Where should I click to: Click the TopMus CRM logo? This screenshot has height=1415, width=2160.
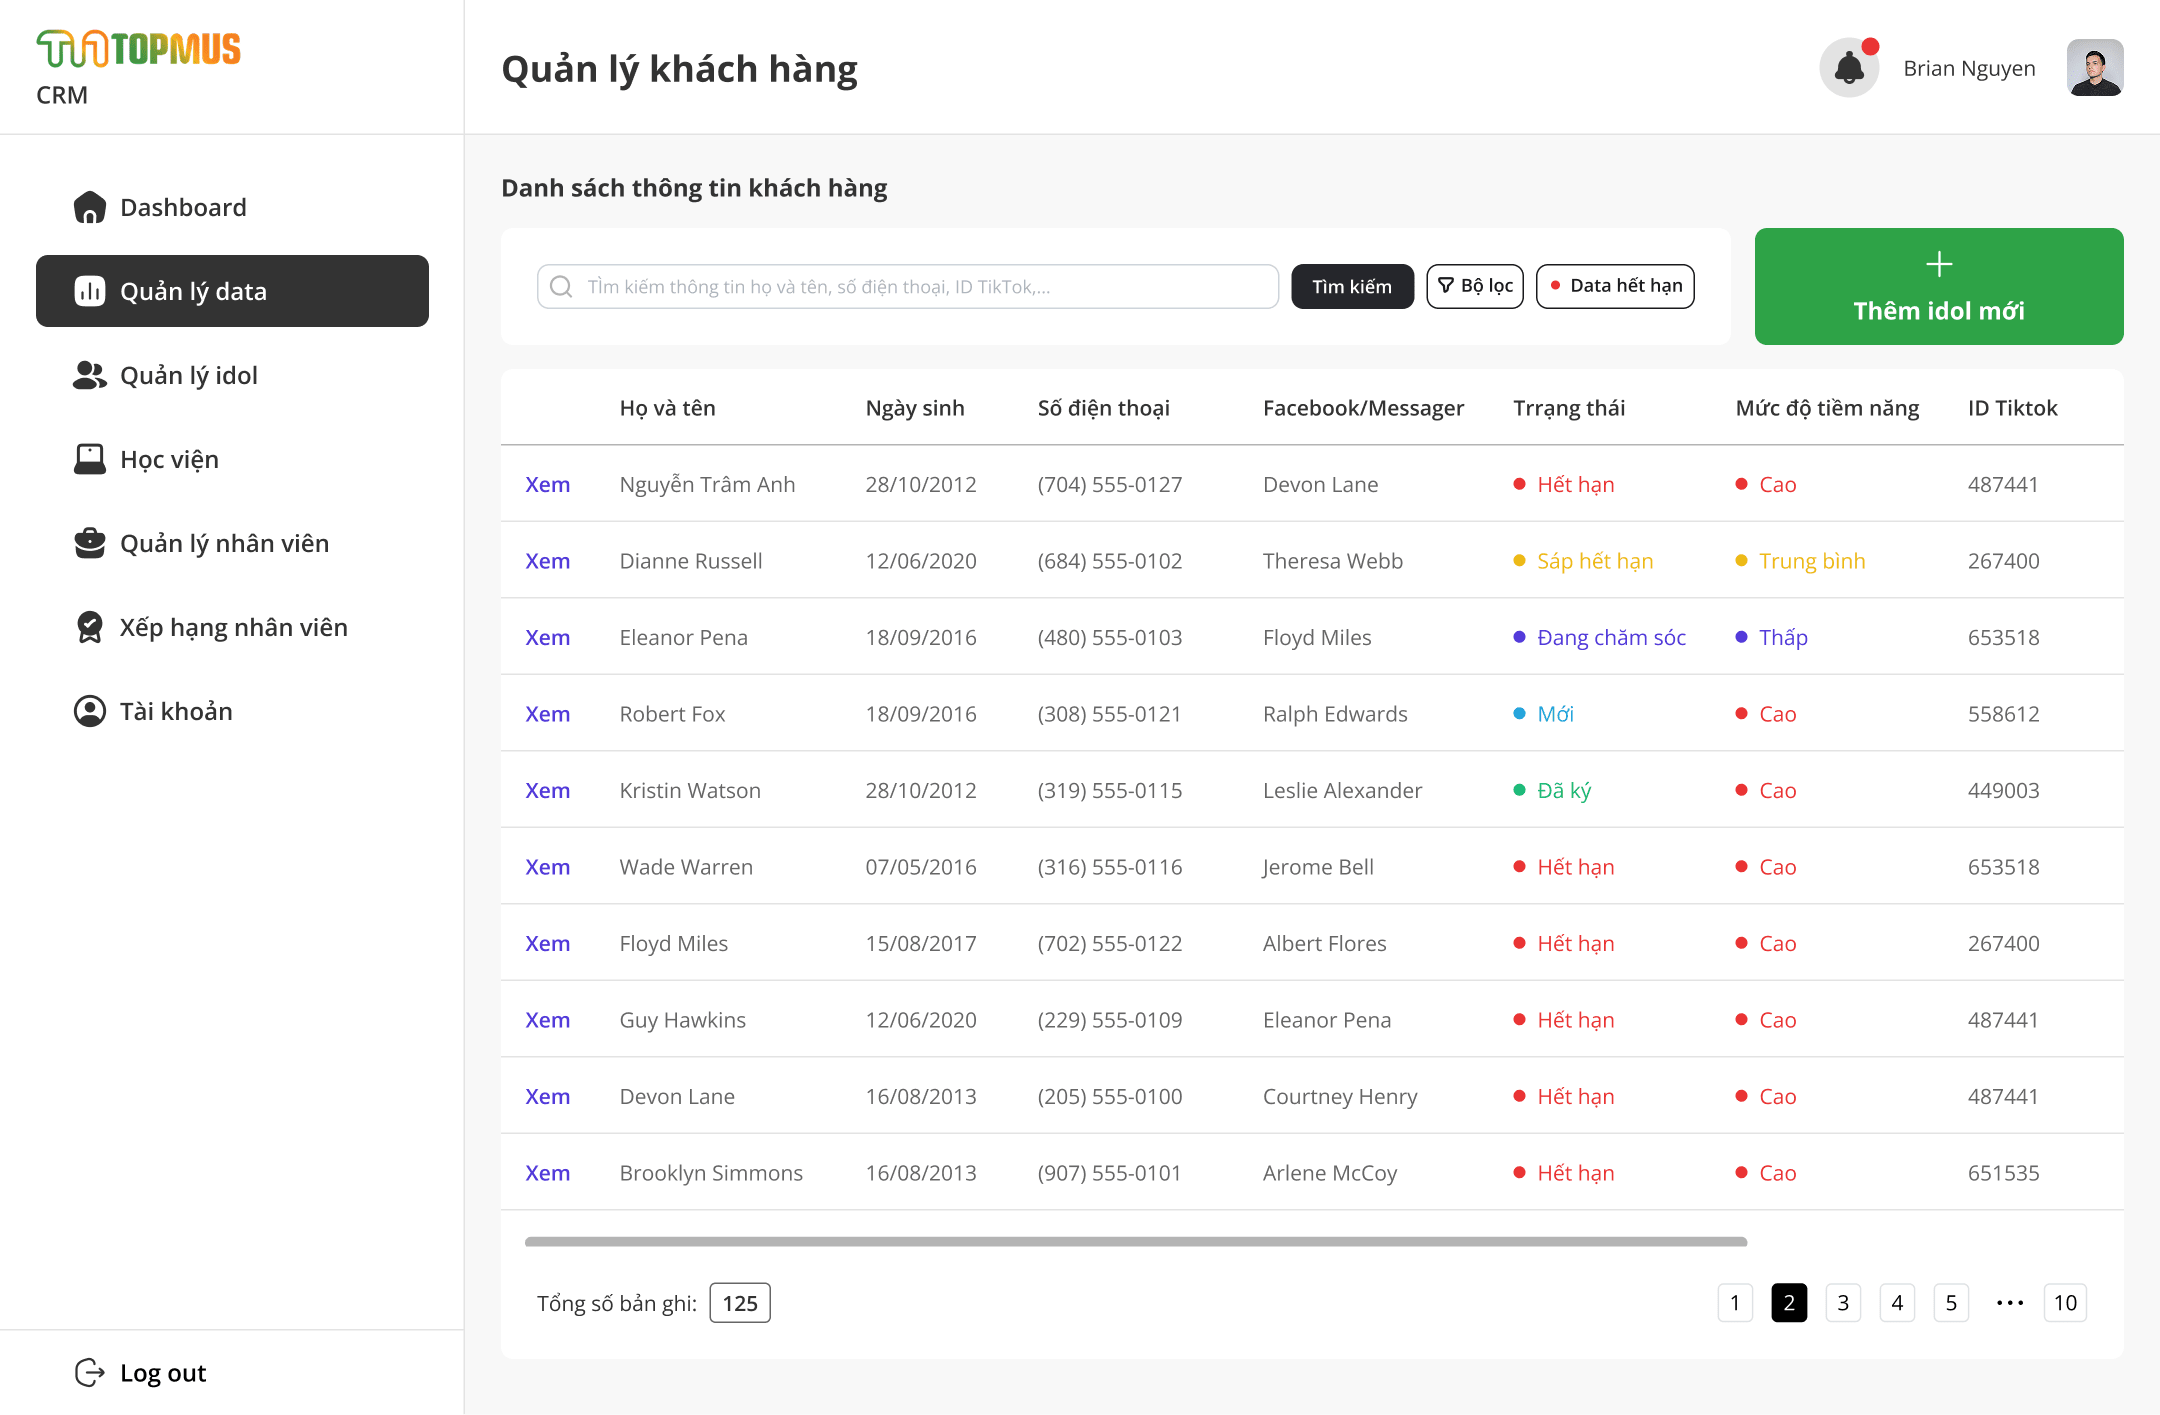[139, 50]
